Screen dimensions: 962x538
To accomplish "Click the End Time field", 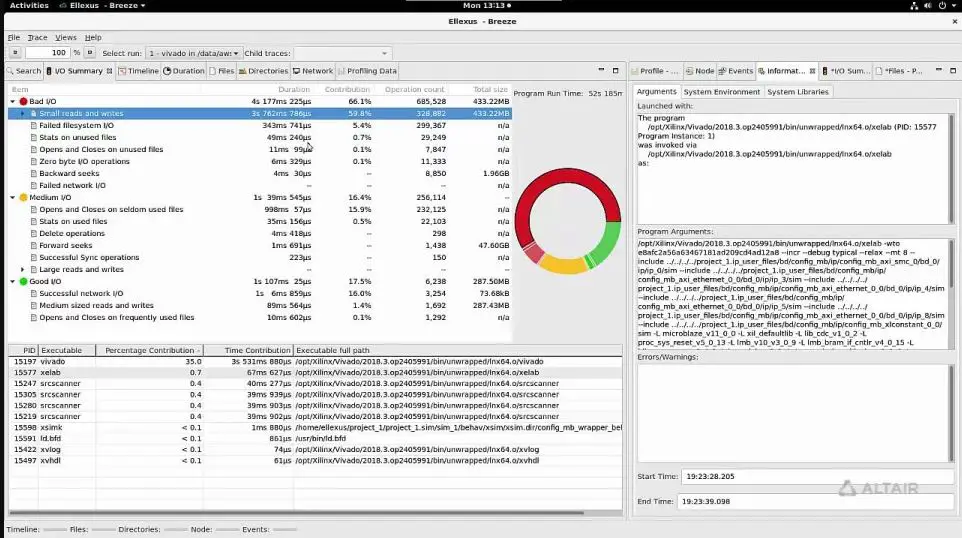I will click(815, 501).
